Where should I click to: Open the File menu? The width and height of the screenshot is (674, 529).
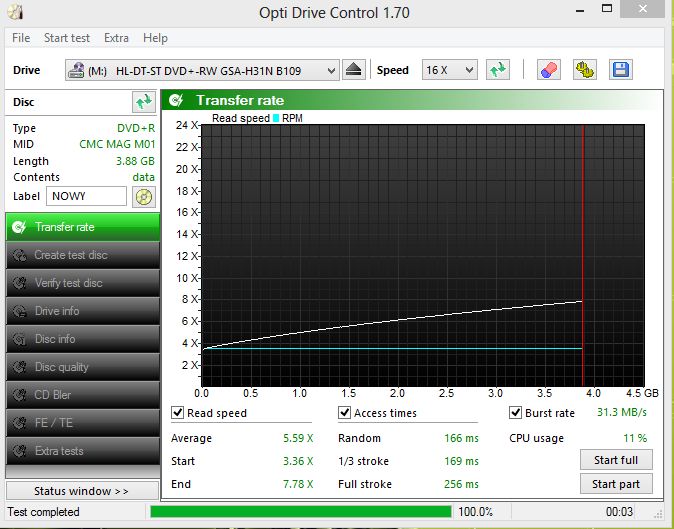(x=21, y=38)
